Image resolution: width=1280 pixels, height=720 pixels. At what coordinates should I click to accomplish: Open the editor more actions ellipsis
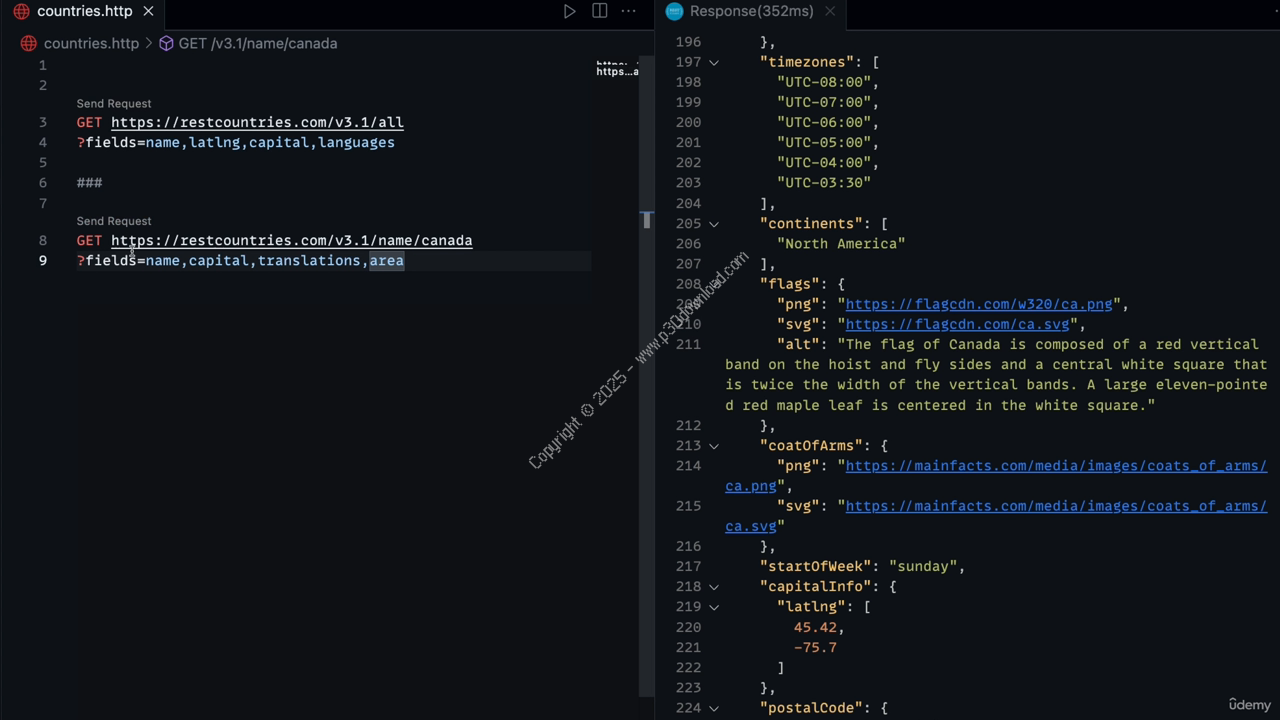click(628, 11)
